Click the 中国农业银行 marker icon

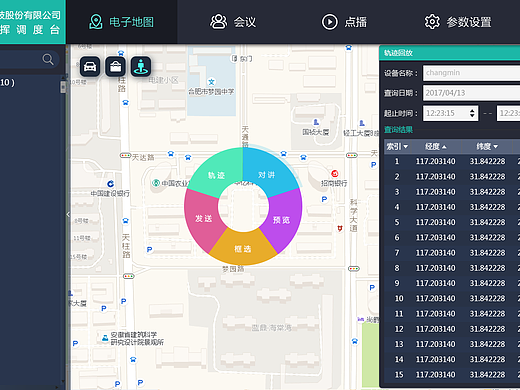156,183
